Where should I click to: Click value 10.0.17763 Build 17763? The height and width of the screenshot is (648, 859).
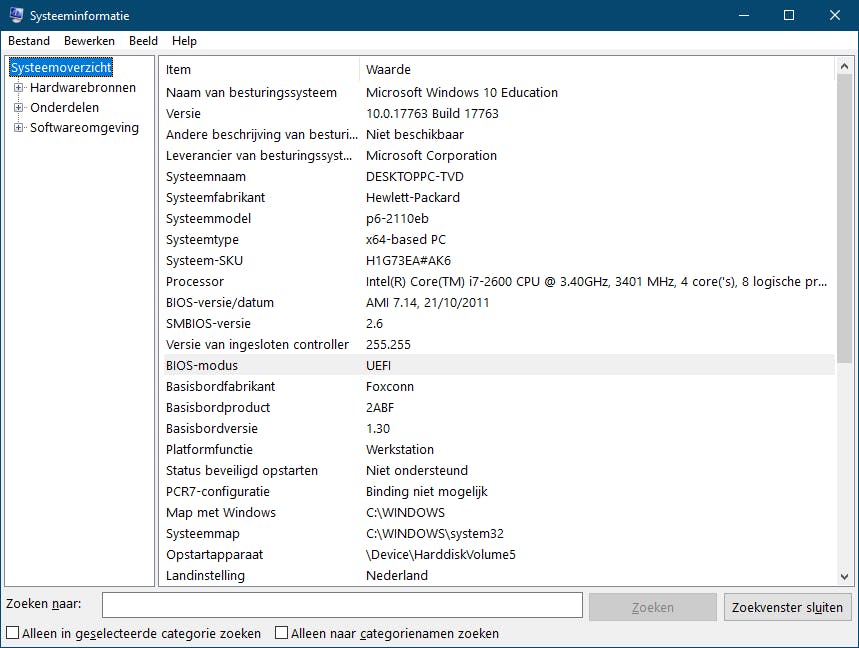point(432,113)
